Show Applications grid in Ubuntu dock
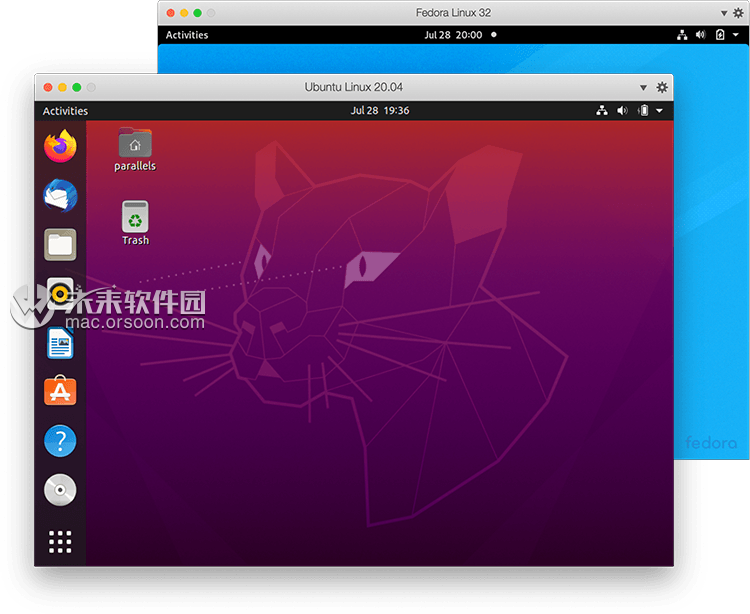Screen dimensions: 750x614 point(60,541)
